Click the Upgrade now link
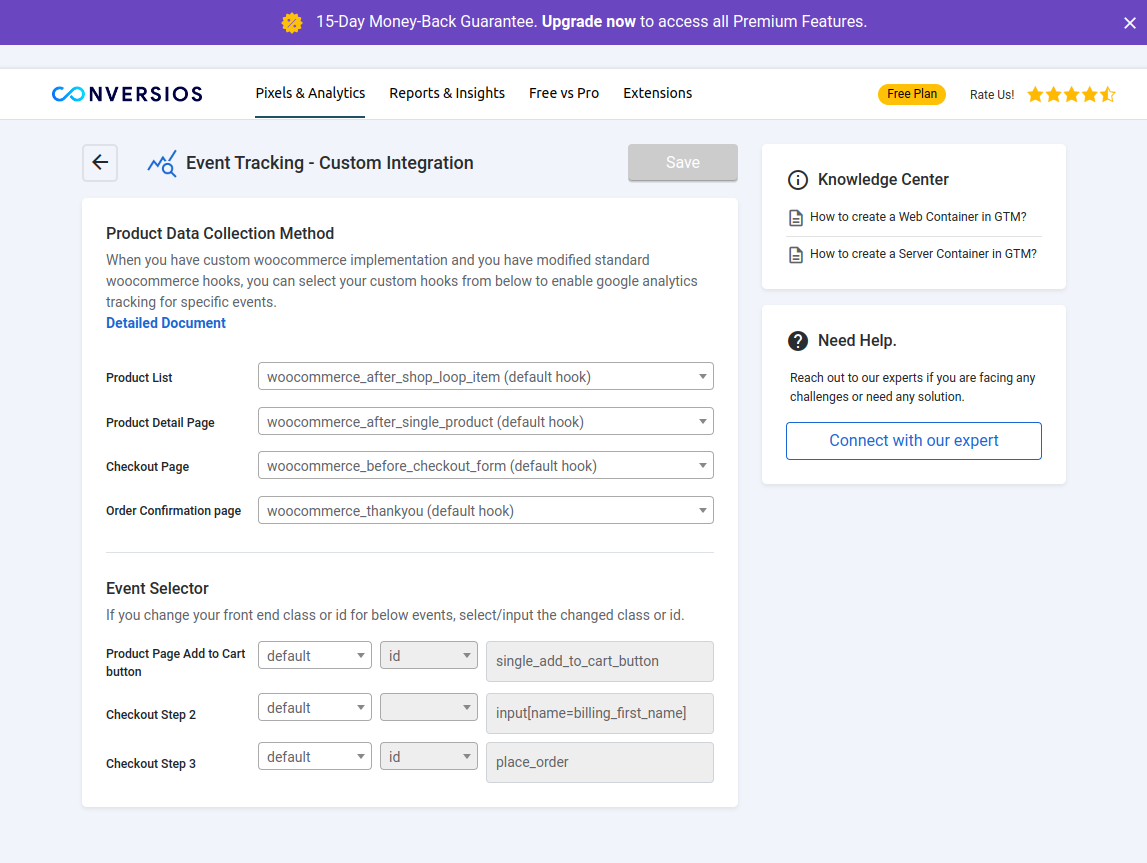The width and height of the screenshot is (1147, 863). pyautogui.click(x=589, y=22)
